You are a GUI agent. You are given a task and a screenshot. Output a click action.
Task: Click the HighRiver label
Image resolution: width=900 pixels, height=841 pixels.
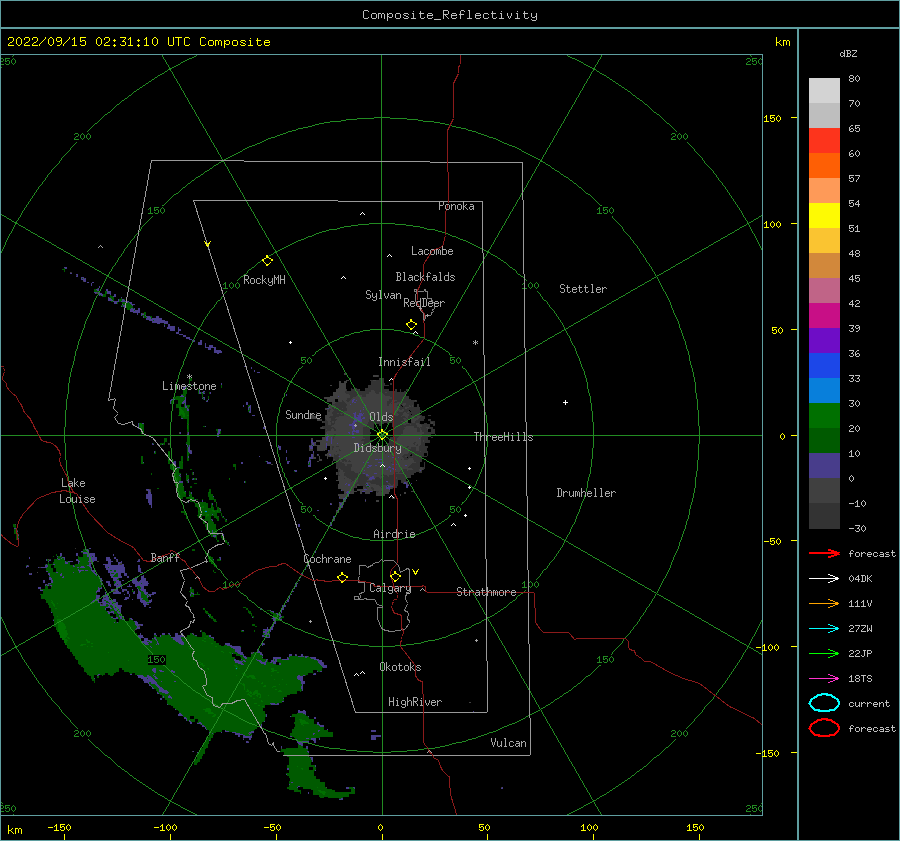click(x=415, y=703)
